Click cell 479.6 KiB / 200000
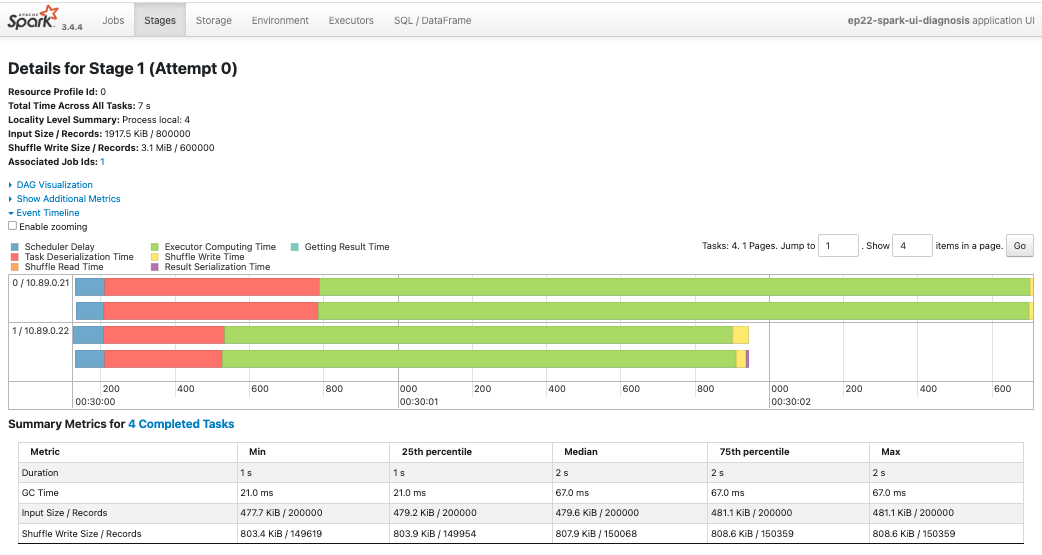 (x=597, y=513)
